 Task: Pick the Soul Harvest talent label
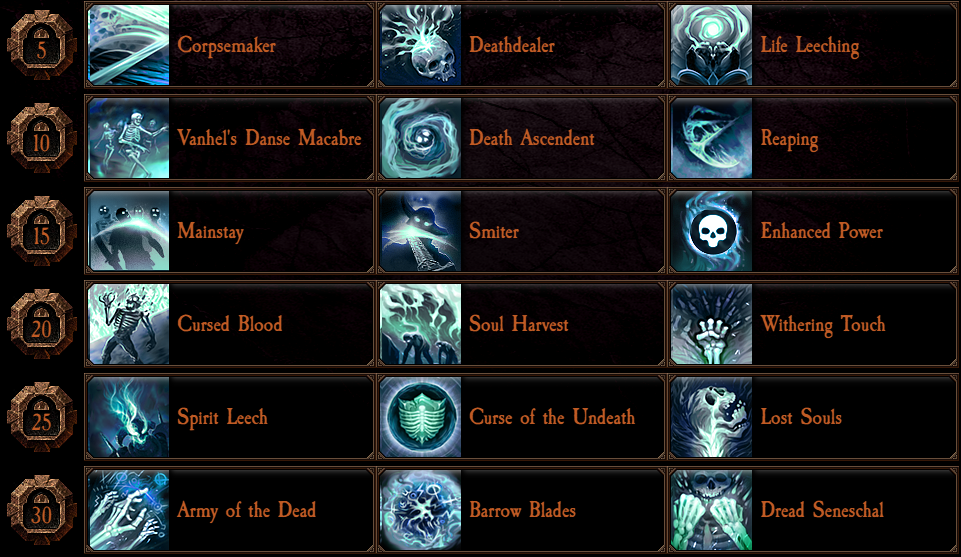(x=518, y=324)
